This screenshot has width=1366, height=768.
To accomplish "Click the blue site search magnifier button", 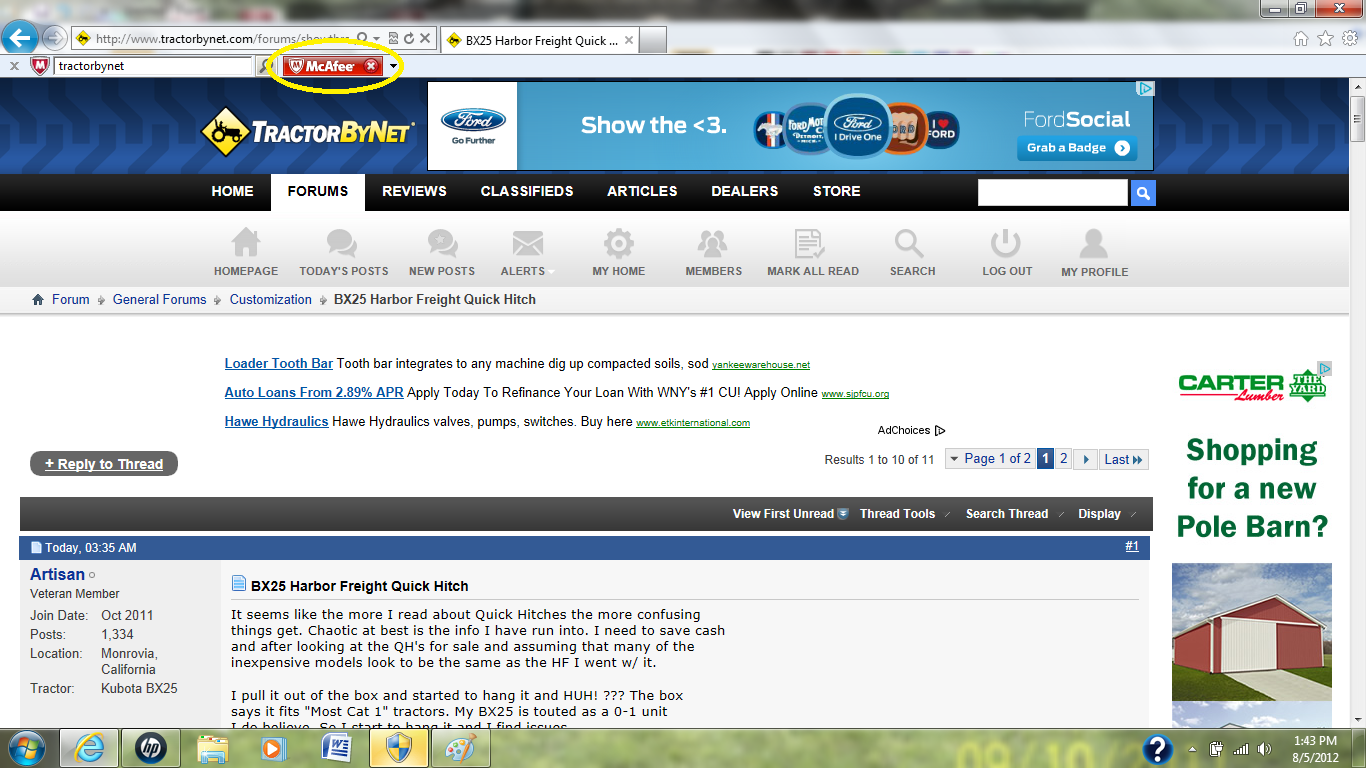I will (1143, 193).
